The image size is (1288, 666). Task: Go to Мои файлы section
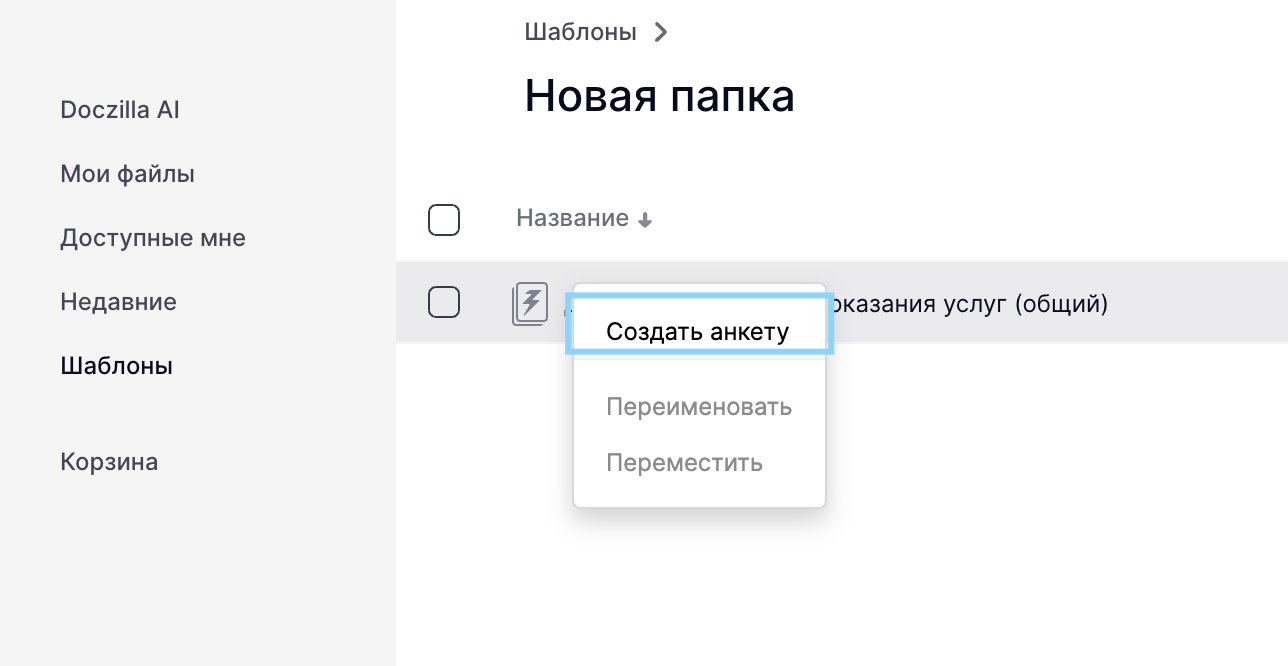127,174
